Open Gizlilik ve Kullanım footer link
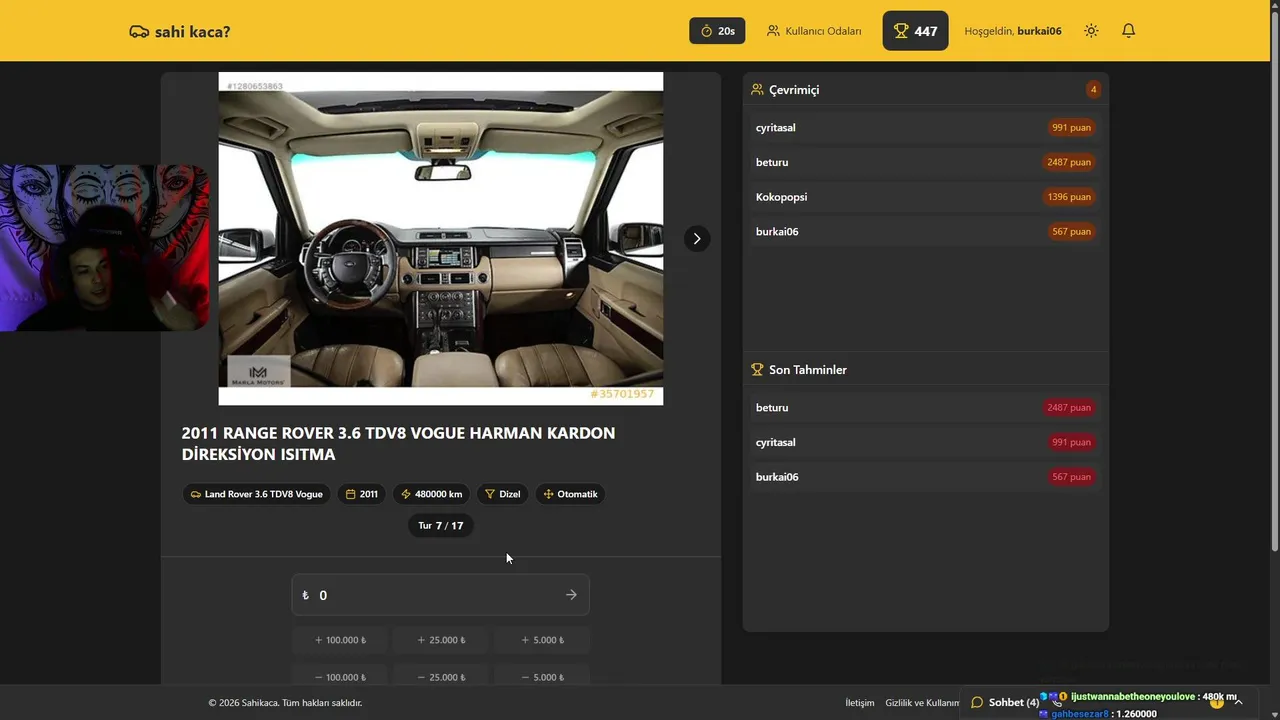This screenshot has height=720, width=1280. [x=922, y=703]
